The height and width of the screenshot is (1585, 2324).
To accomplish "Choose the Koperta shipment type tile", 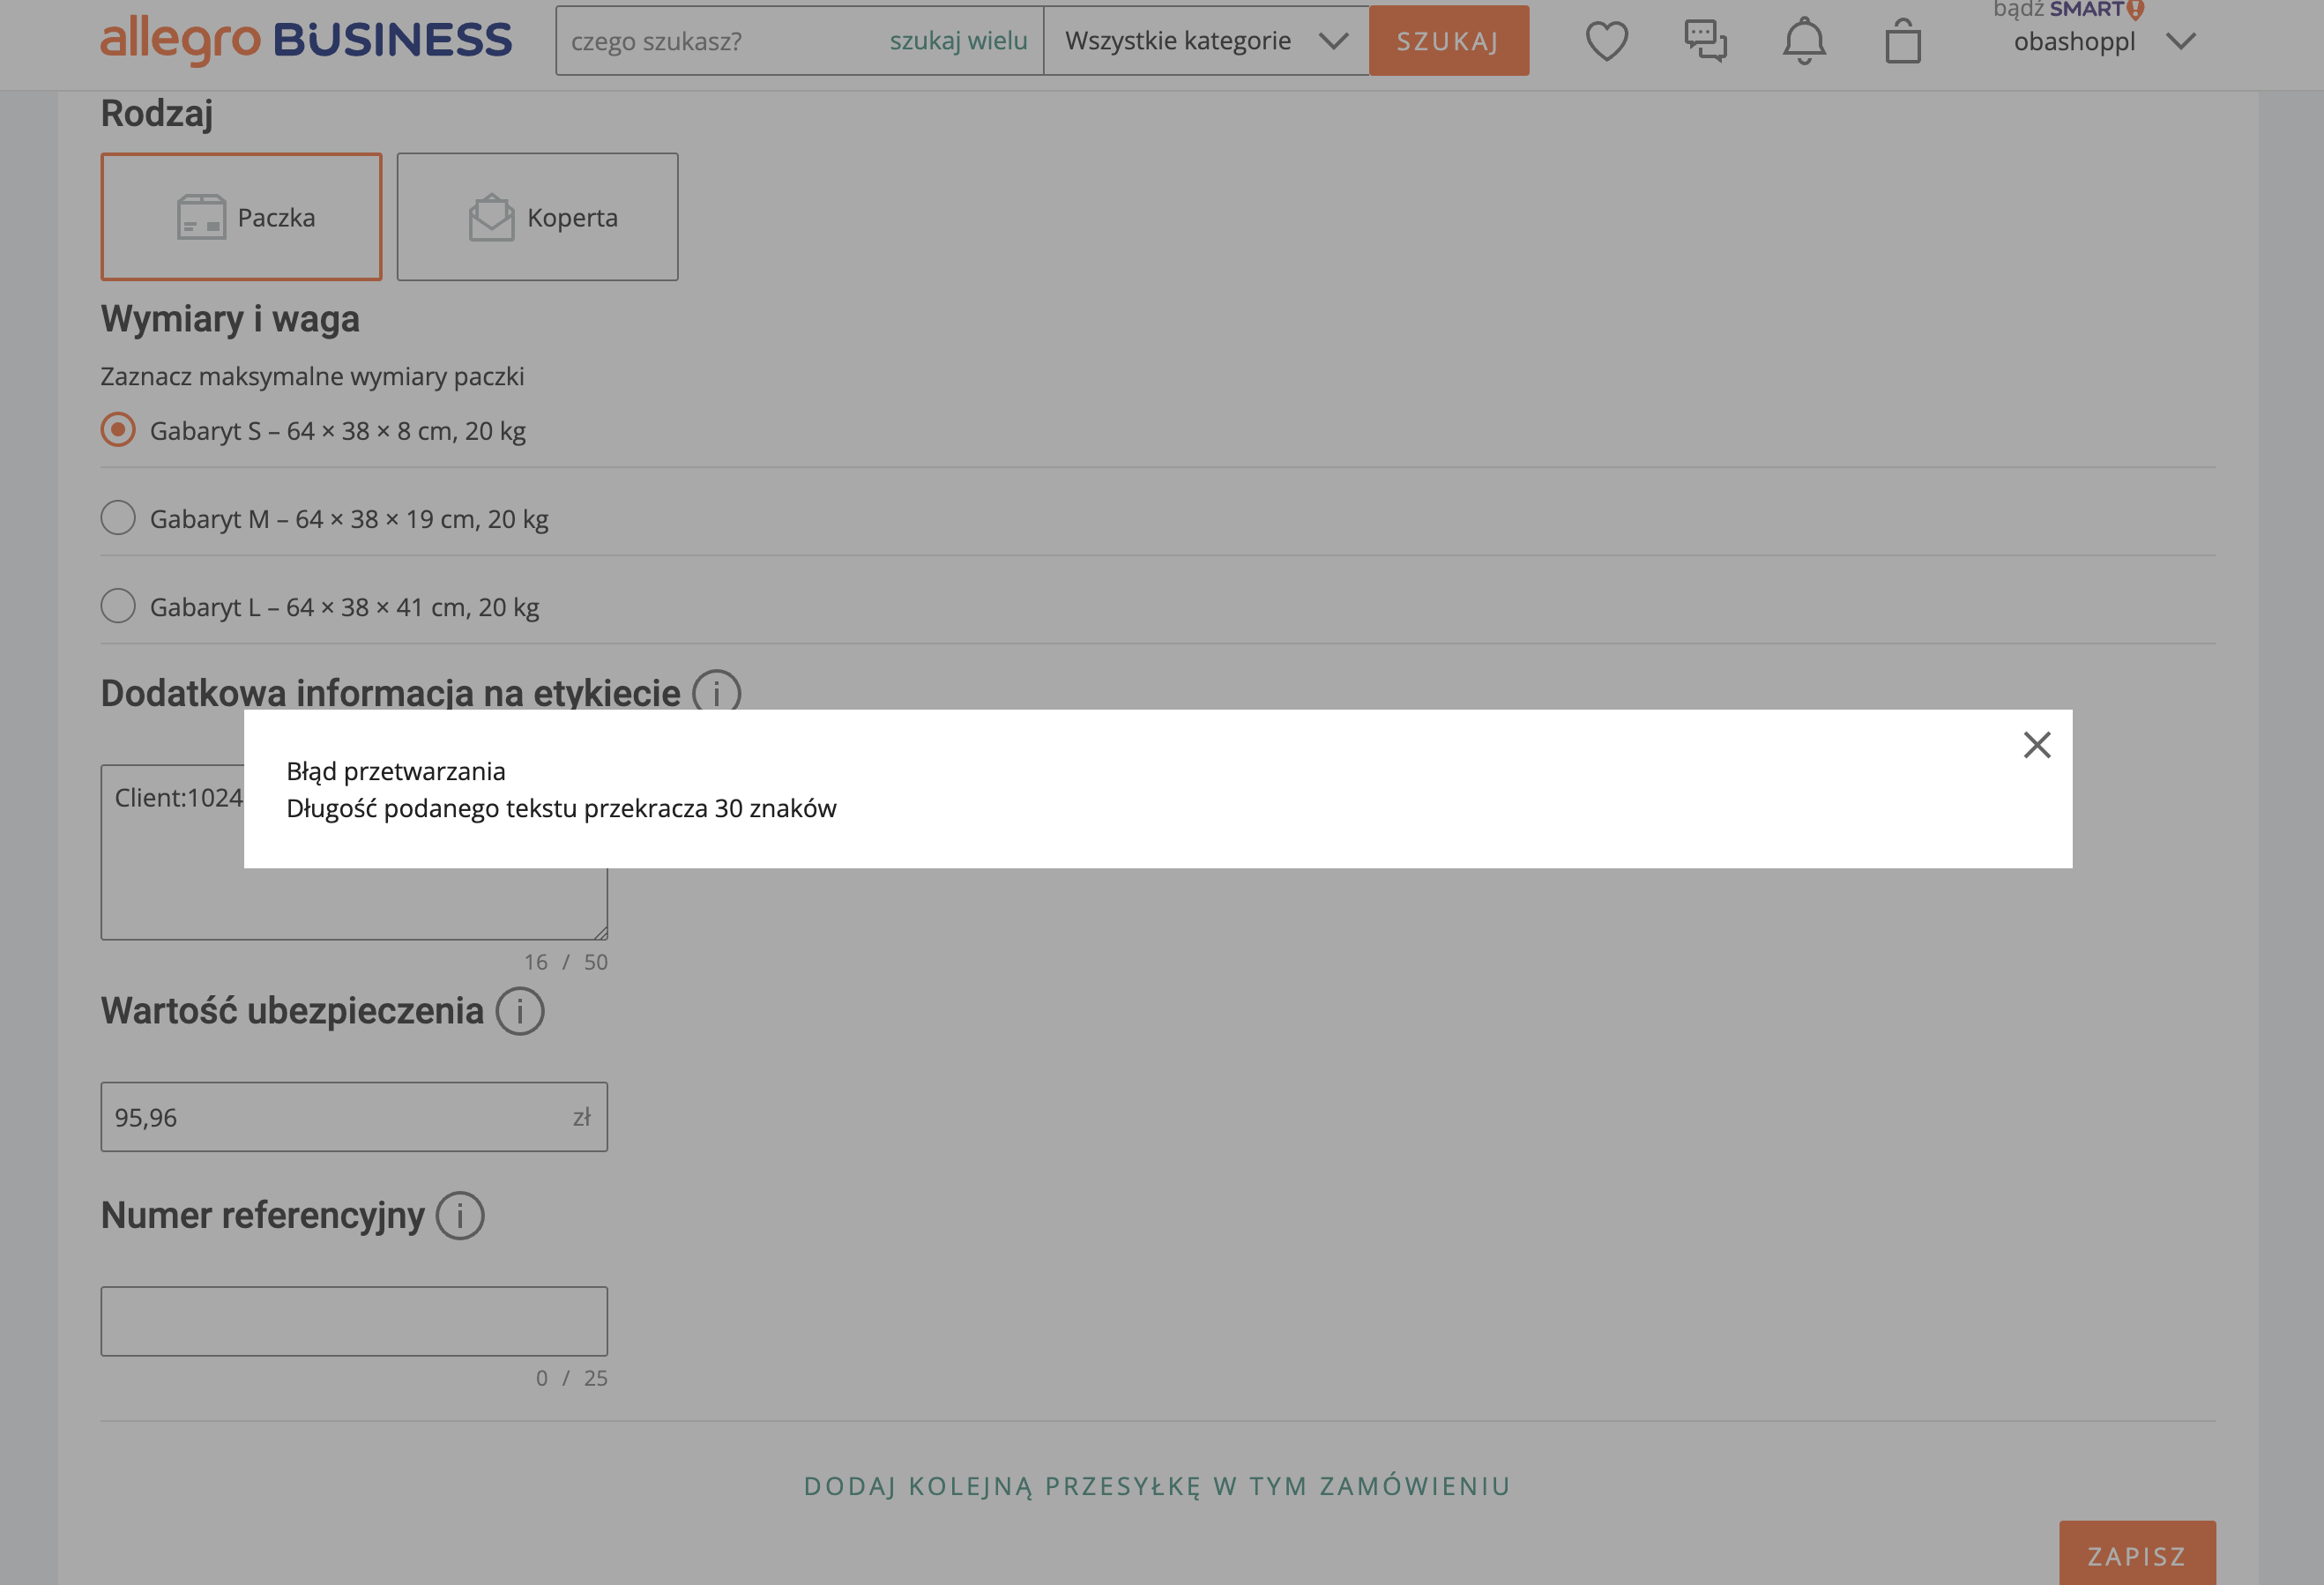I will [x=537, y=217].
